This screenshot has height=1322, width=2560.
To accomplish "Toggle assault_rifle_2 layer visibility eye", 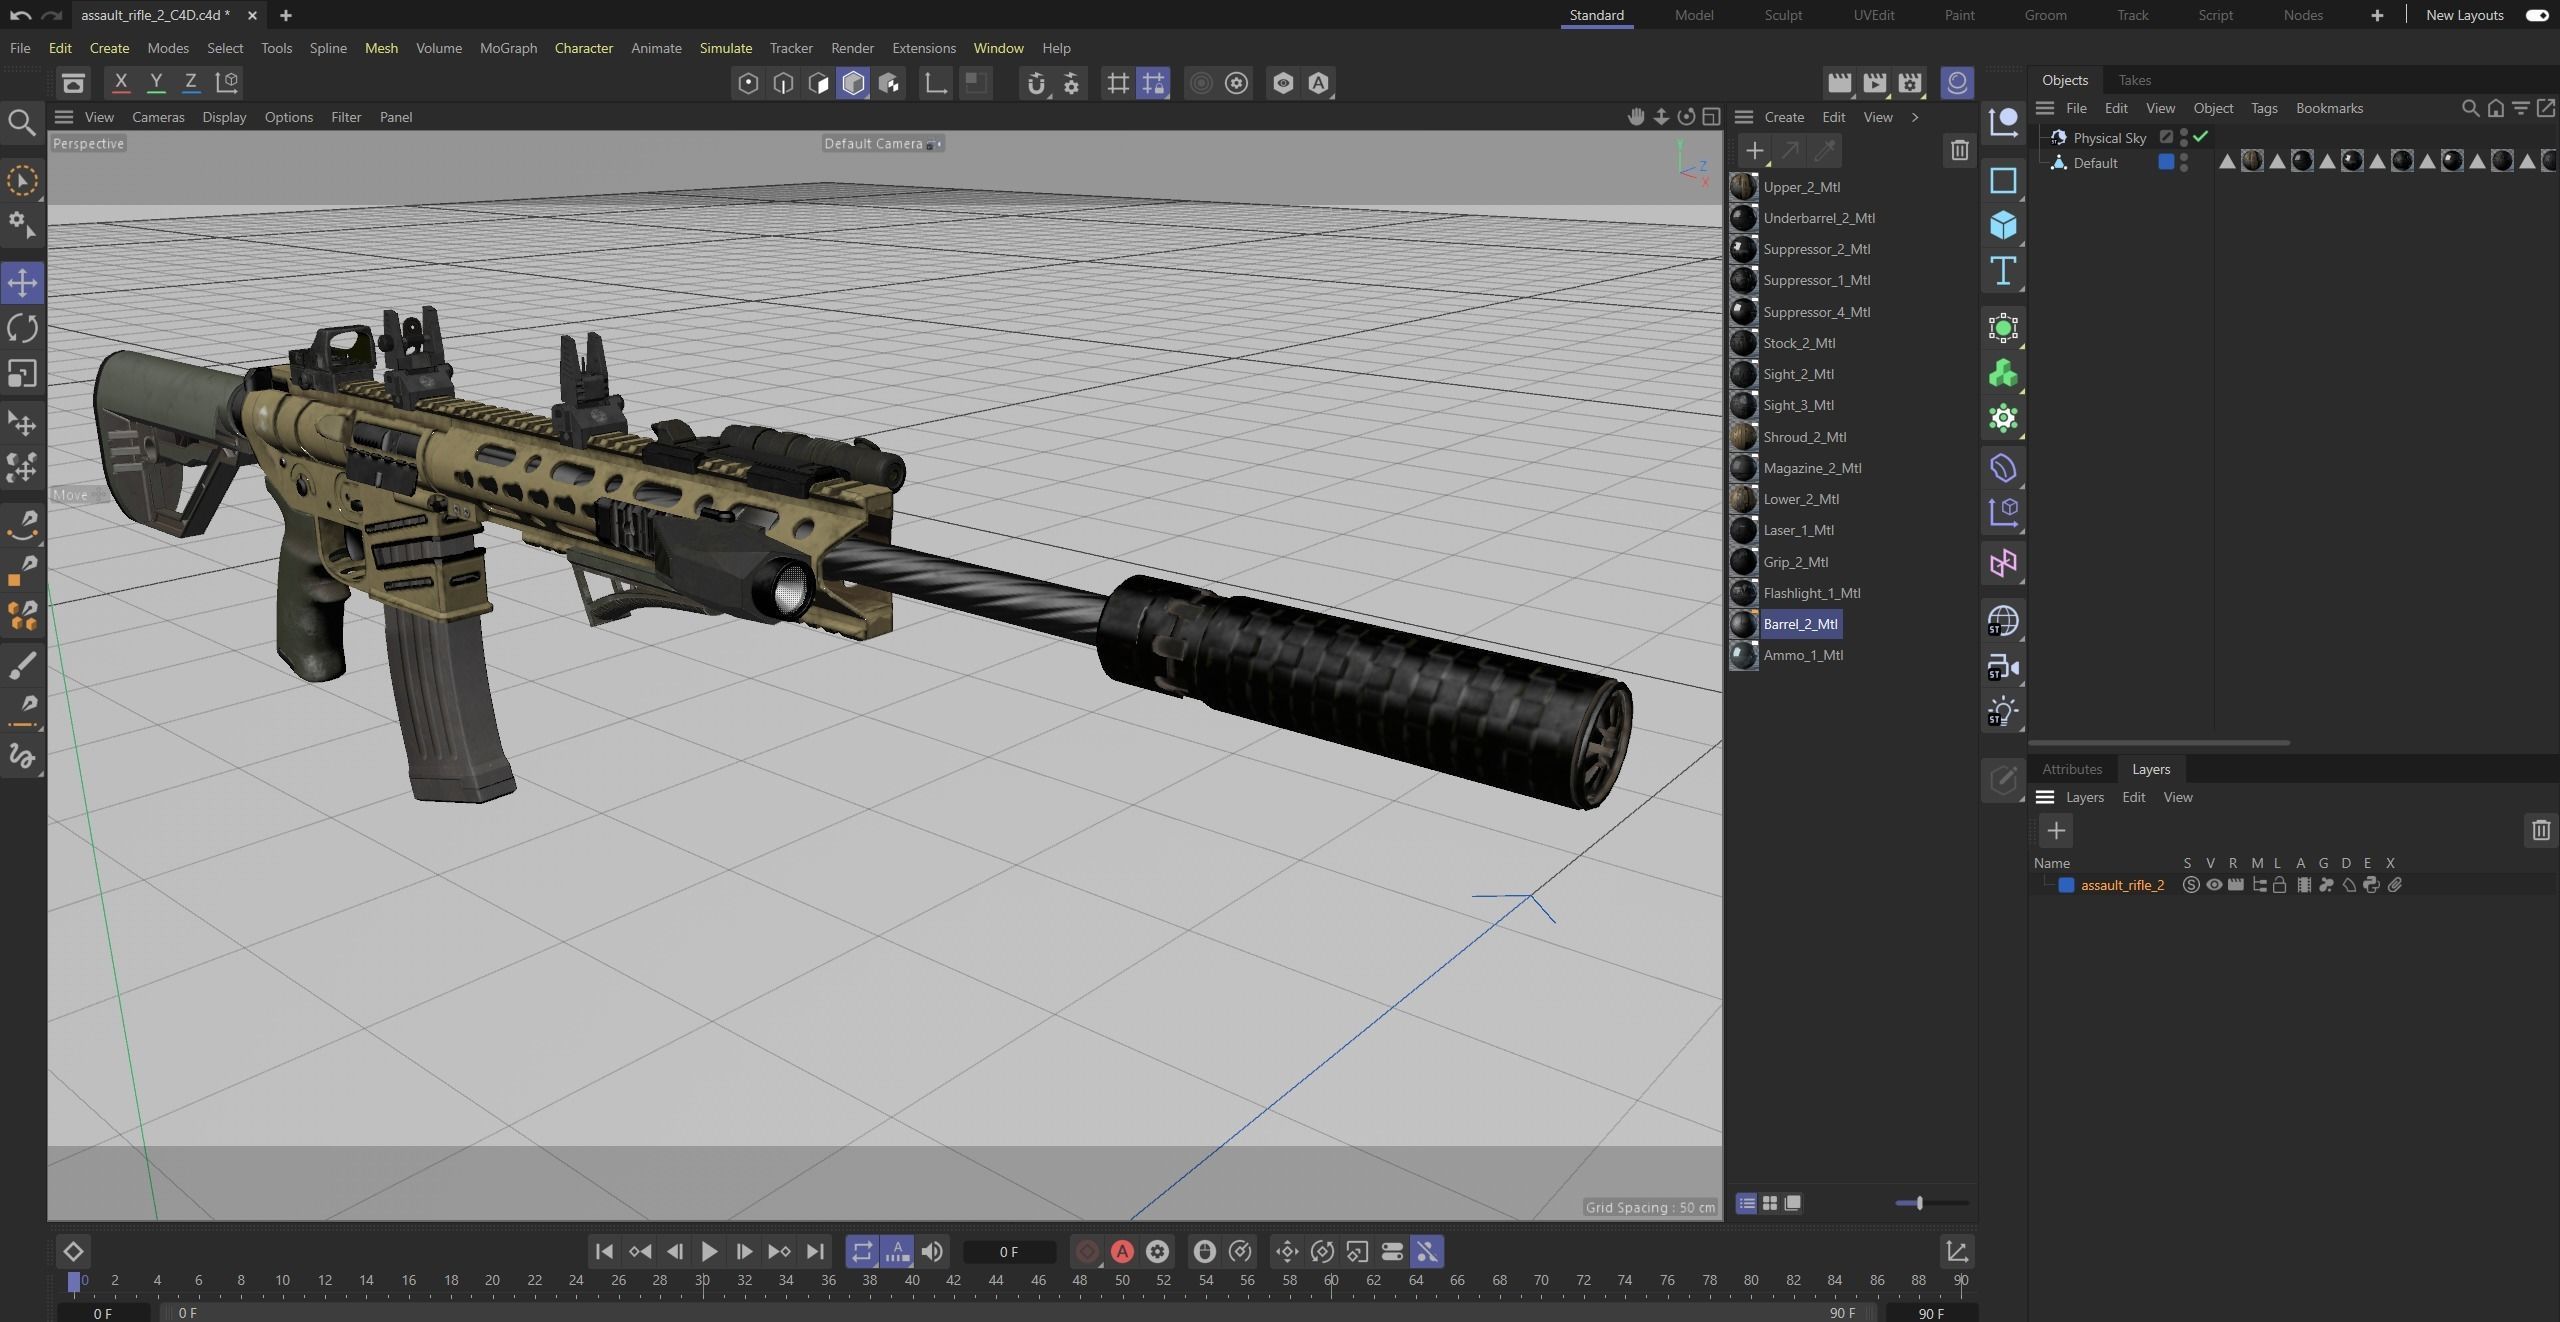I will 2214,885.
